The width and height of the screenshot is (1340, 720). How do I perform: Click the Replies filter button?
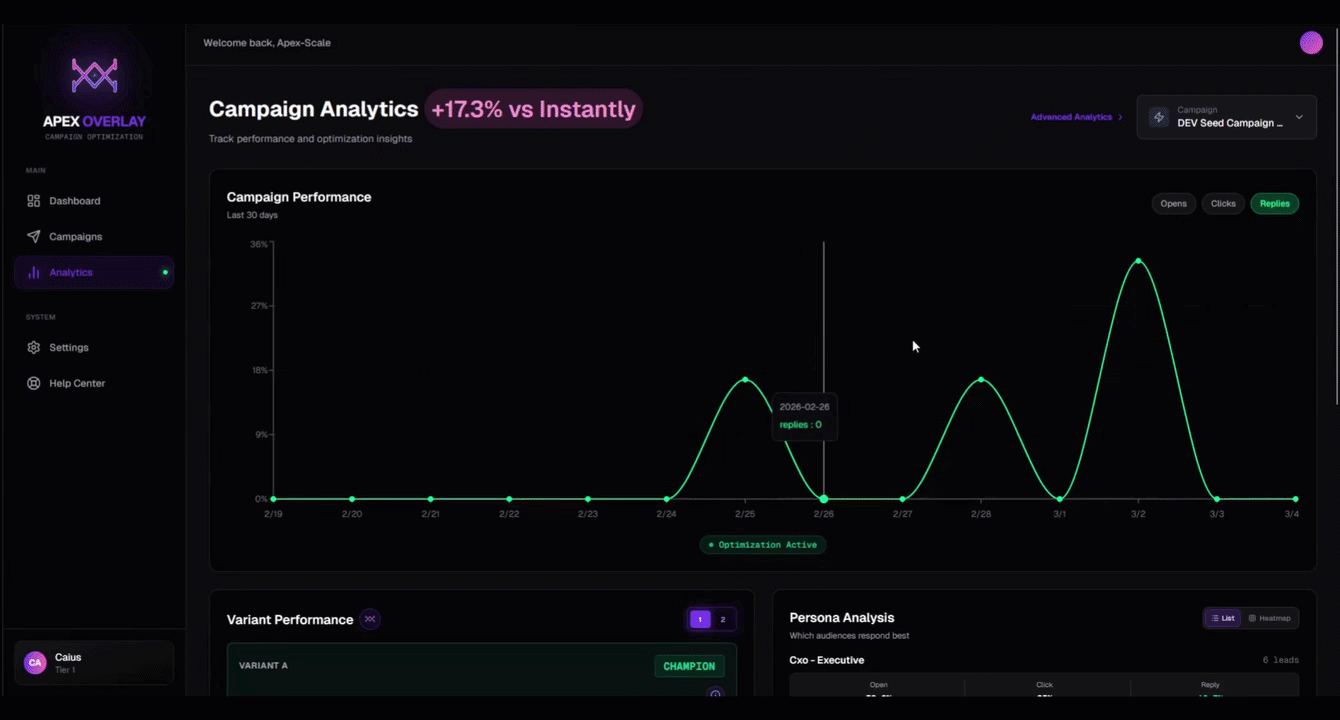(x=1274, y=203)
